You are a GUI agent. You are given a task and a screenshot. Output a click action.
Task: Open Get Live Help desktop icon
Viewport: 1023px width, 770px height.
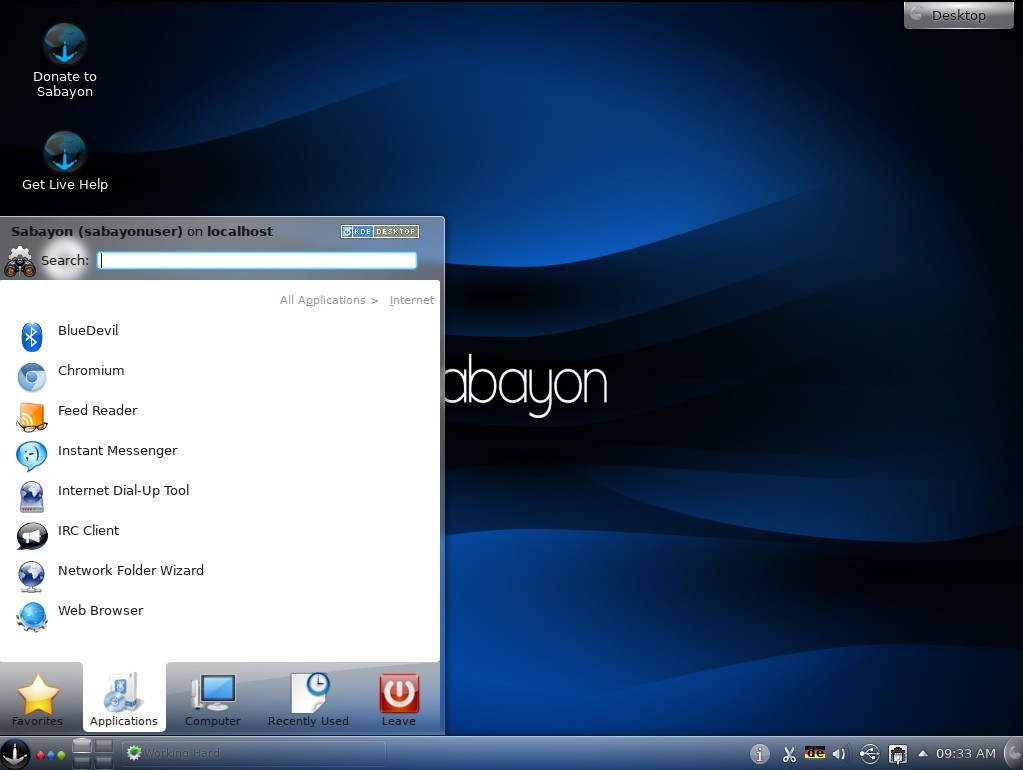coord(65,161)
